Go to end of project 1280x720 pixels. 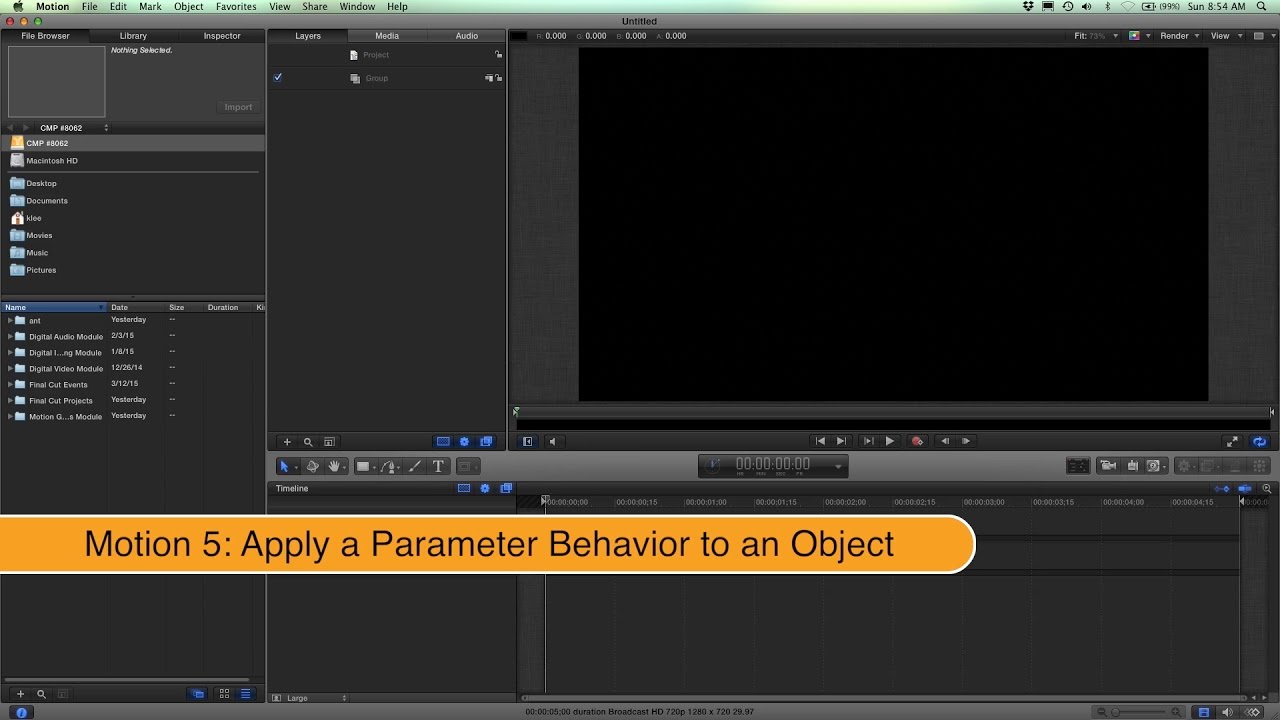841,441
